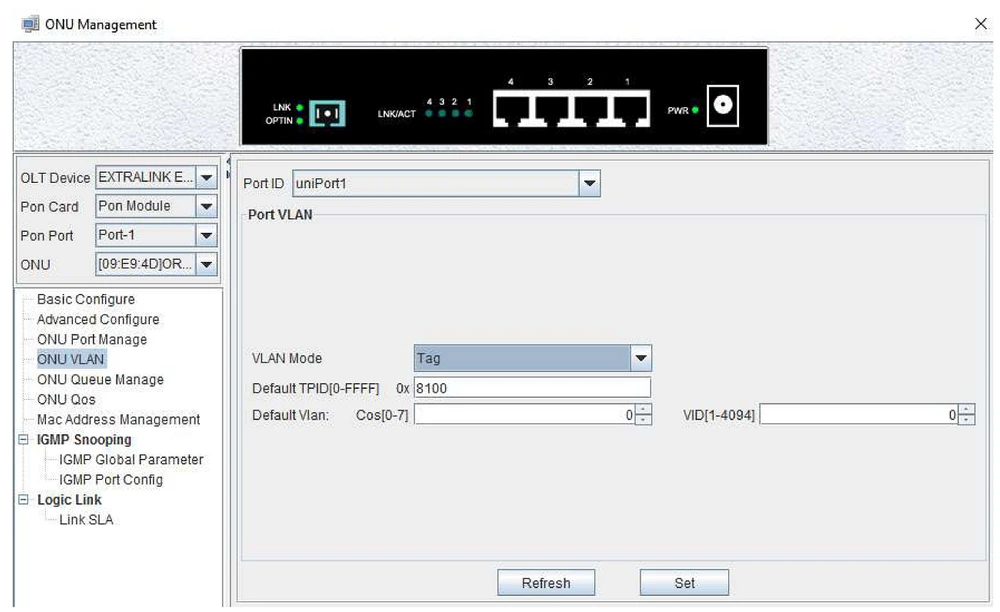Click the ONU Management window icon
1000x612 pixels.
[x=28, y=24]
